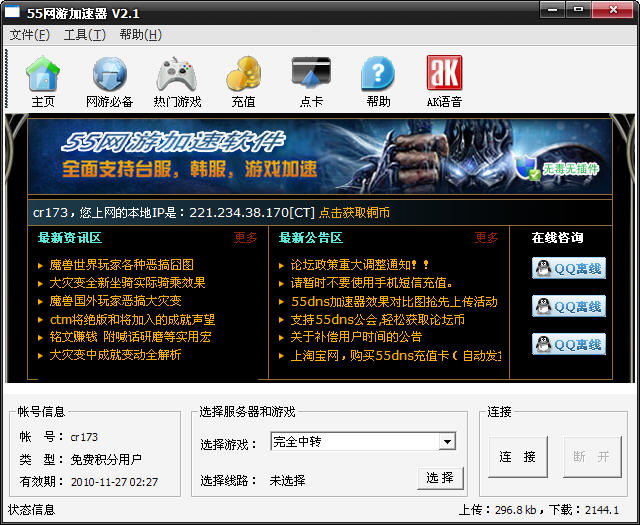
Task: Click upload value 296.8 kb
Action: coord(516,510)
